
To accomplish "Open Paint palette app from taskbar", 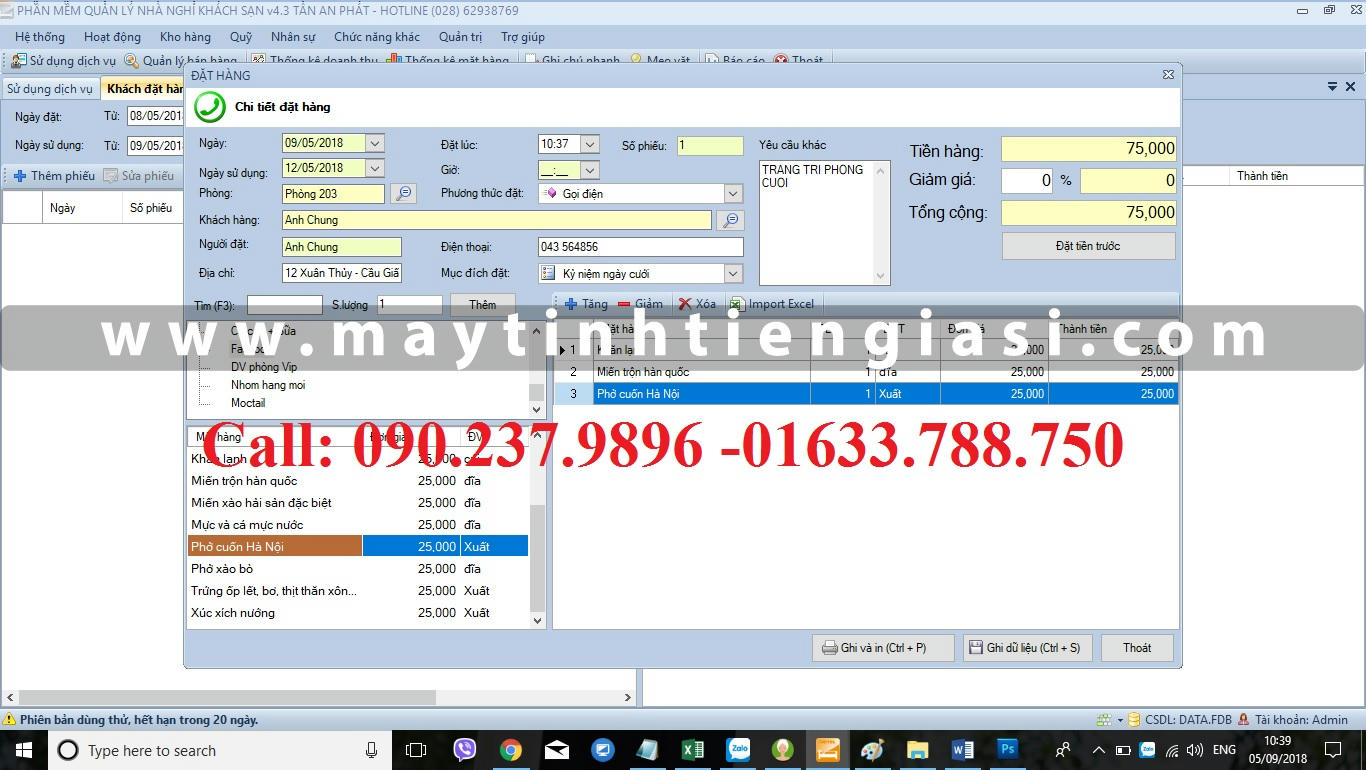I will coord(872,750).
